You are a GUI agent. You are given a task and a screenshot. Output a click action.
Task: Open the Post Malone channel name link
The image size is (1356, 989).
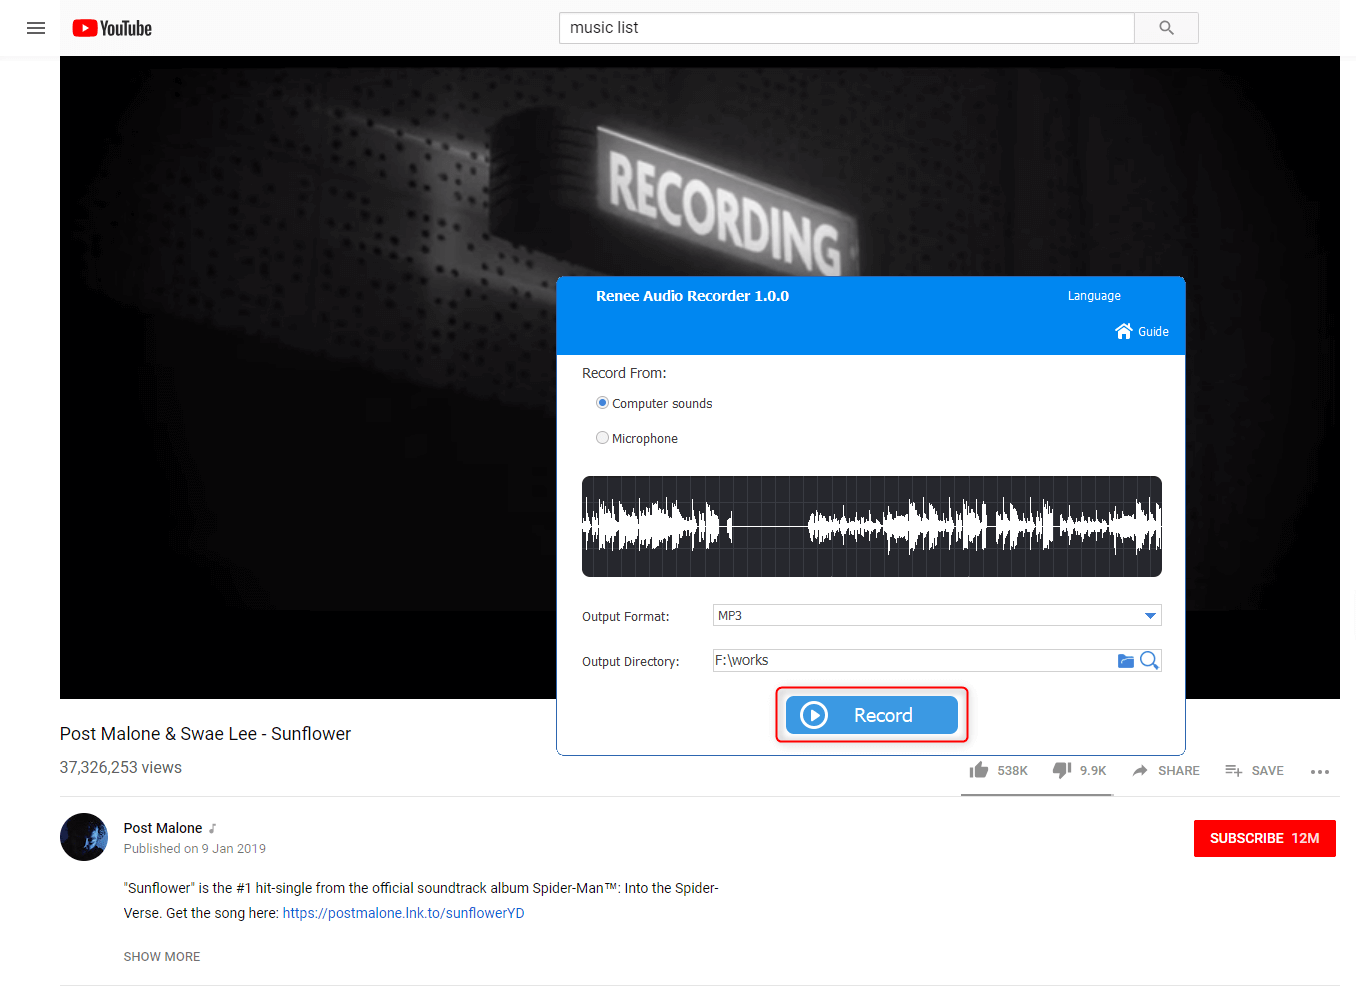click(163, 828)
